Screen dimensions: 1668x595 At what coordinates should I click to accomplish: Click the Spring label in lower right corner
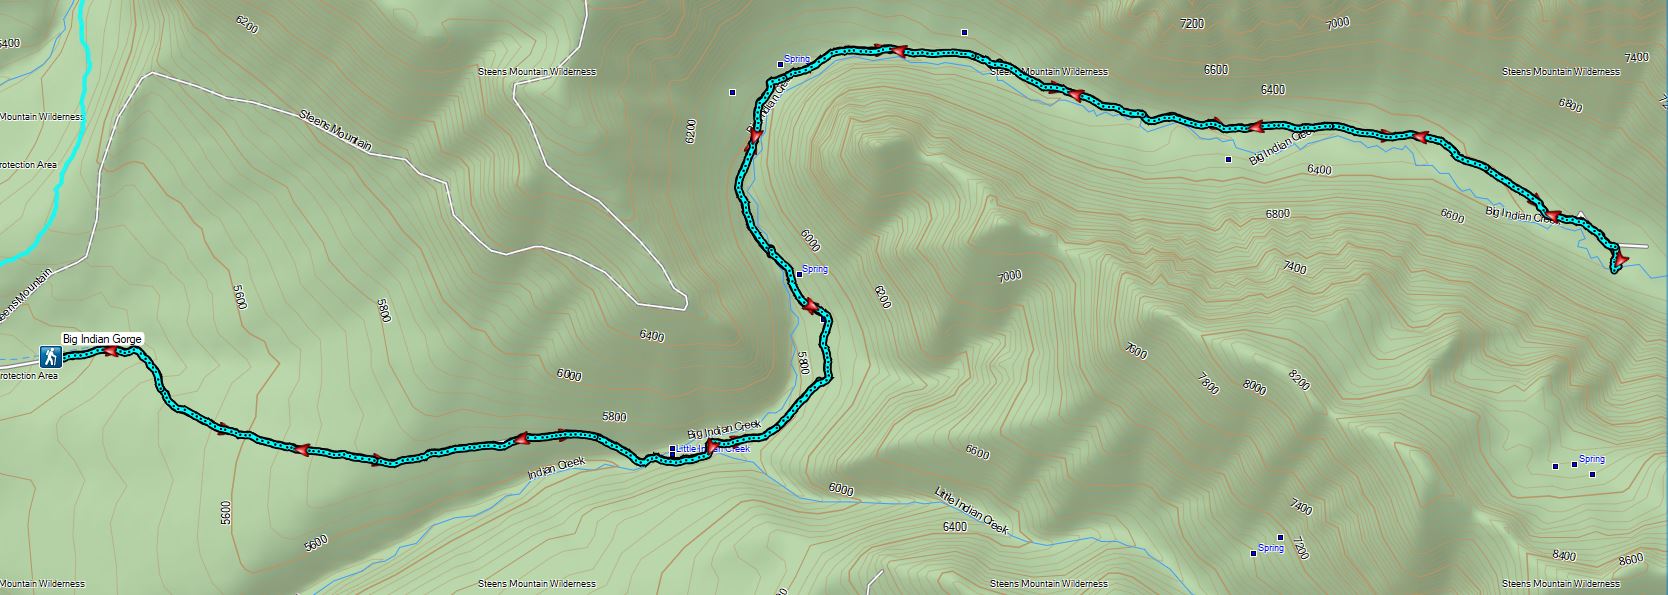pyautogui.click(x=1592, y=459)
